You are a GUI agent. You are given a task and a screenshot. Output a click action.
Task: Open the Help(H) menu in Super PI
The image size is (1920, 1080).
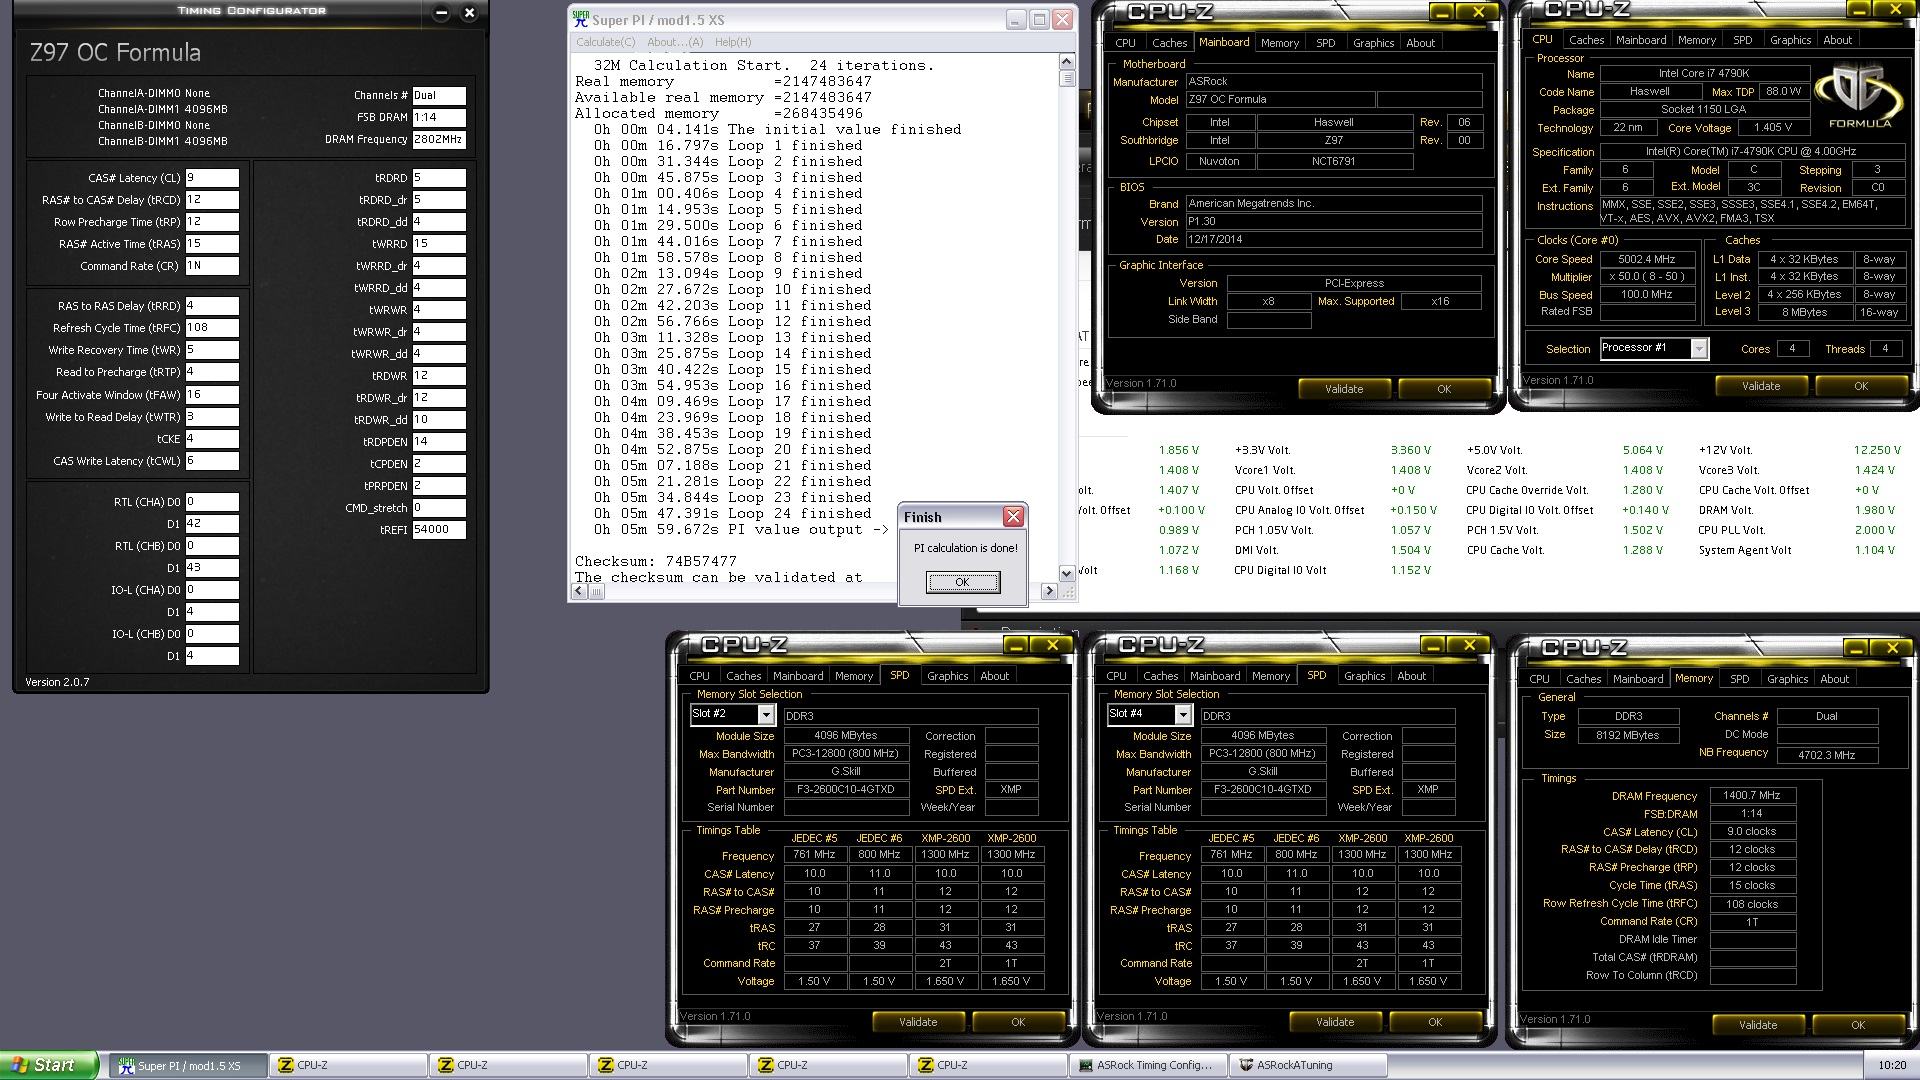pyautogui.click(x=732, y=42)
